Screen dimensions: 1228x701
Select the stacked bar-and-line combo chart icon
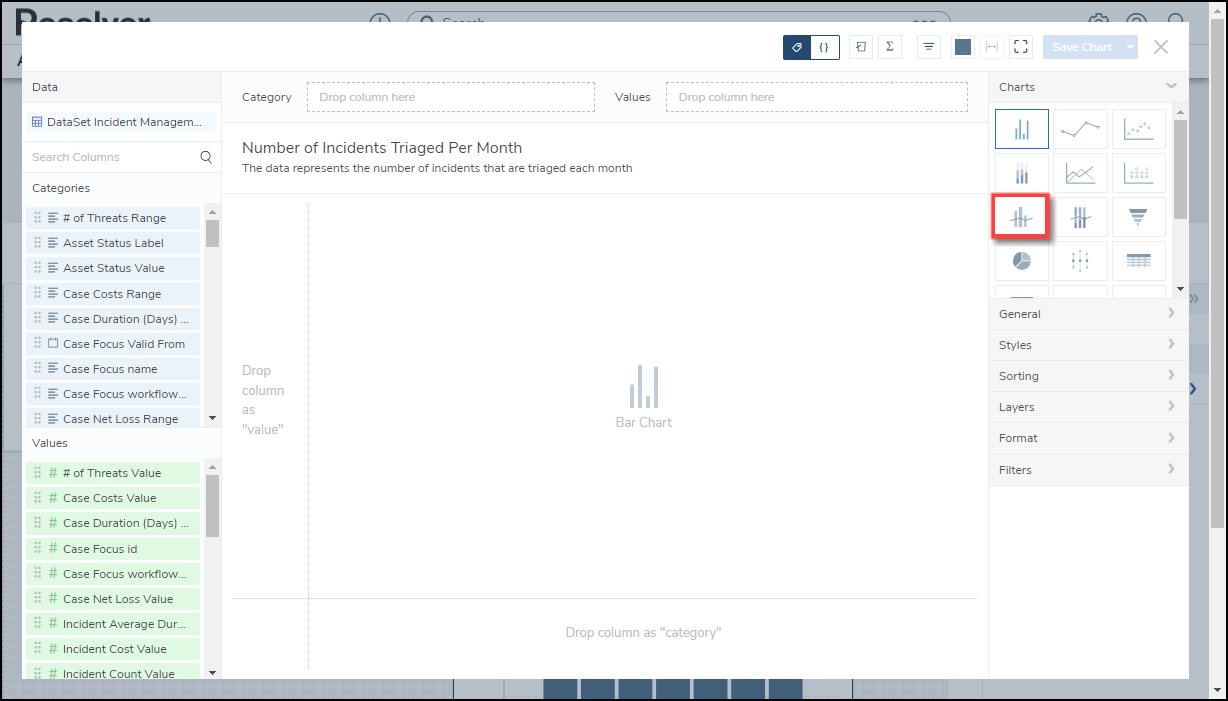[1080, 217]
